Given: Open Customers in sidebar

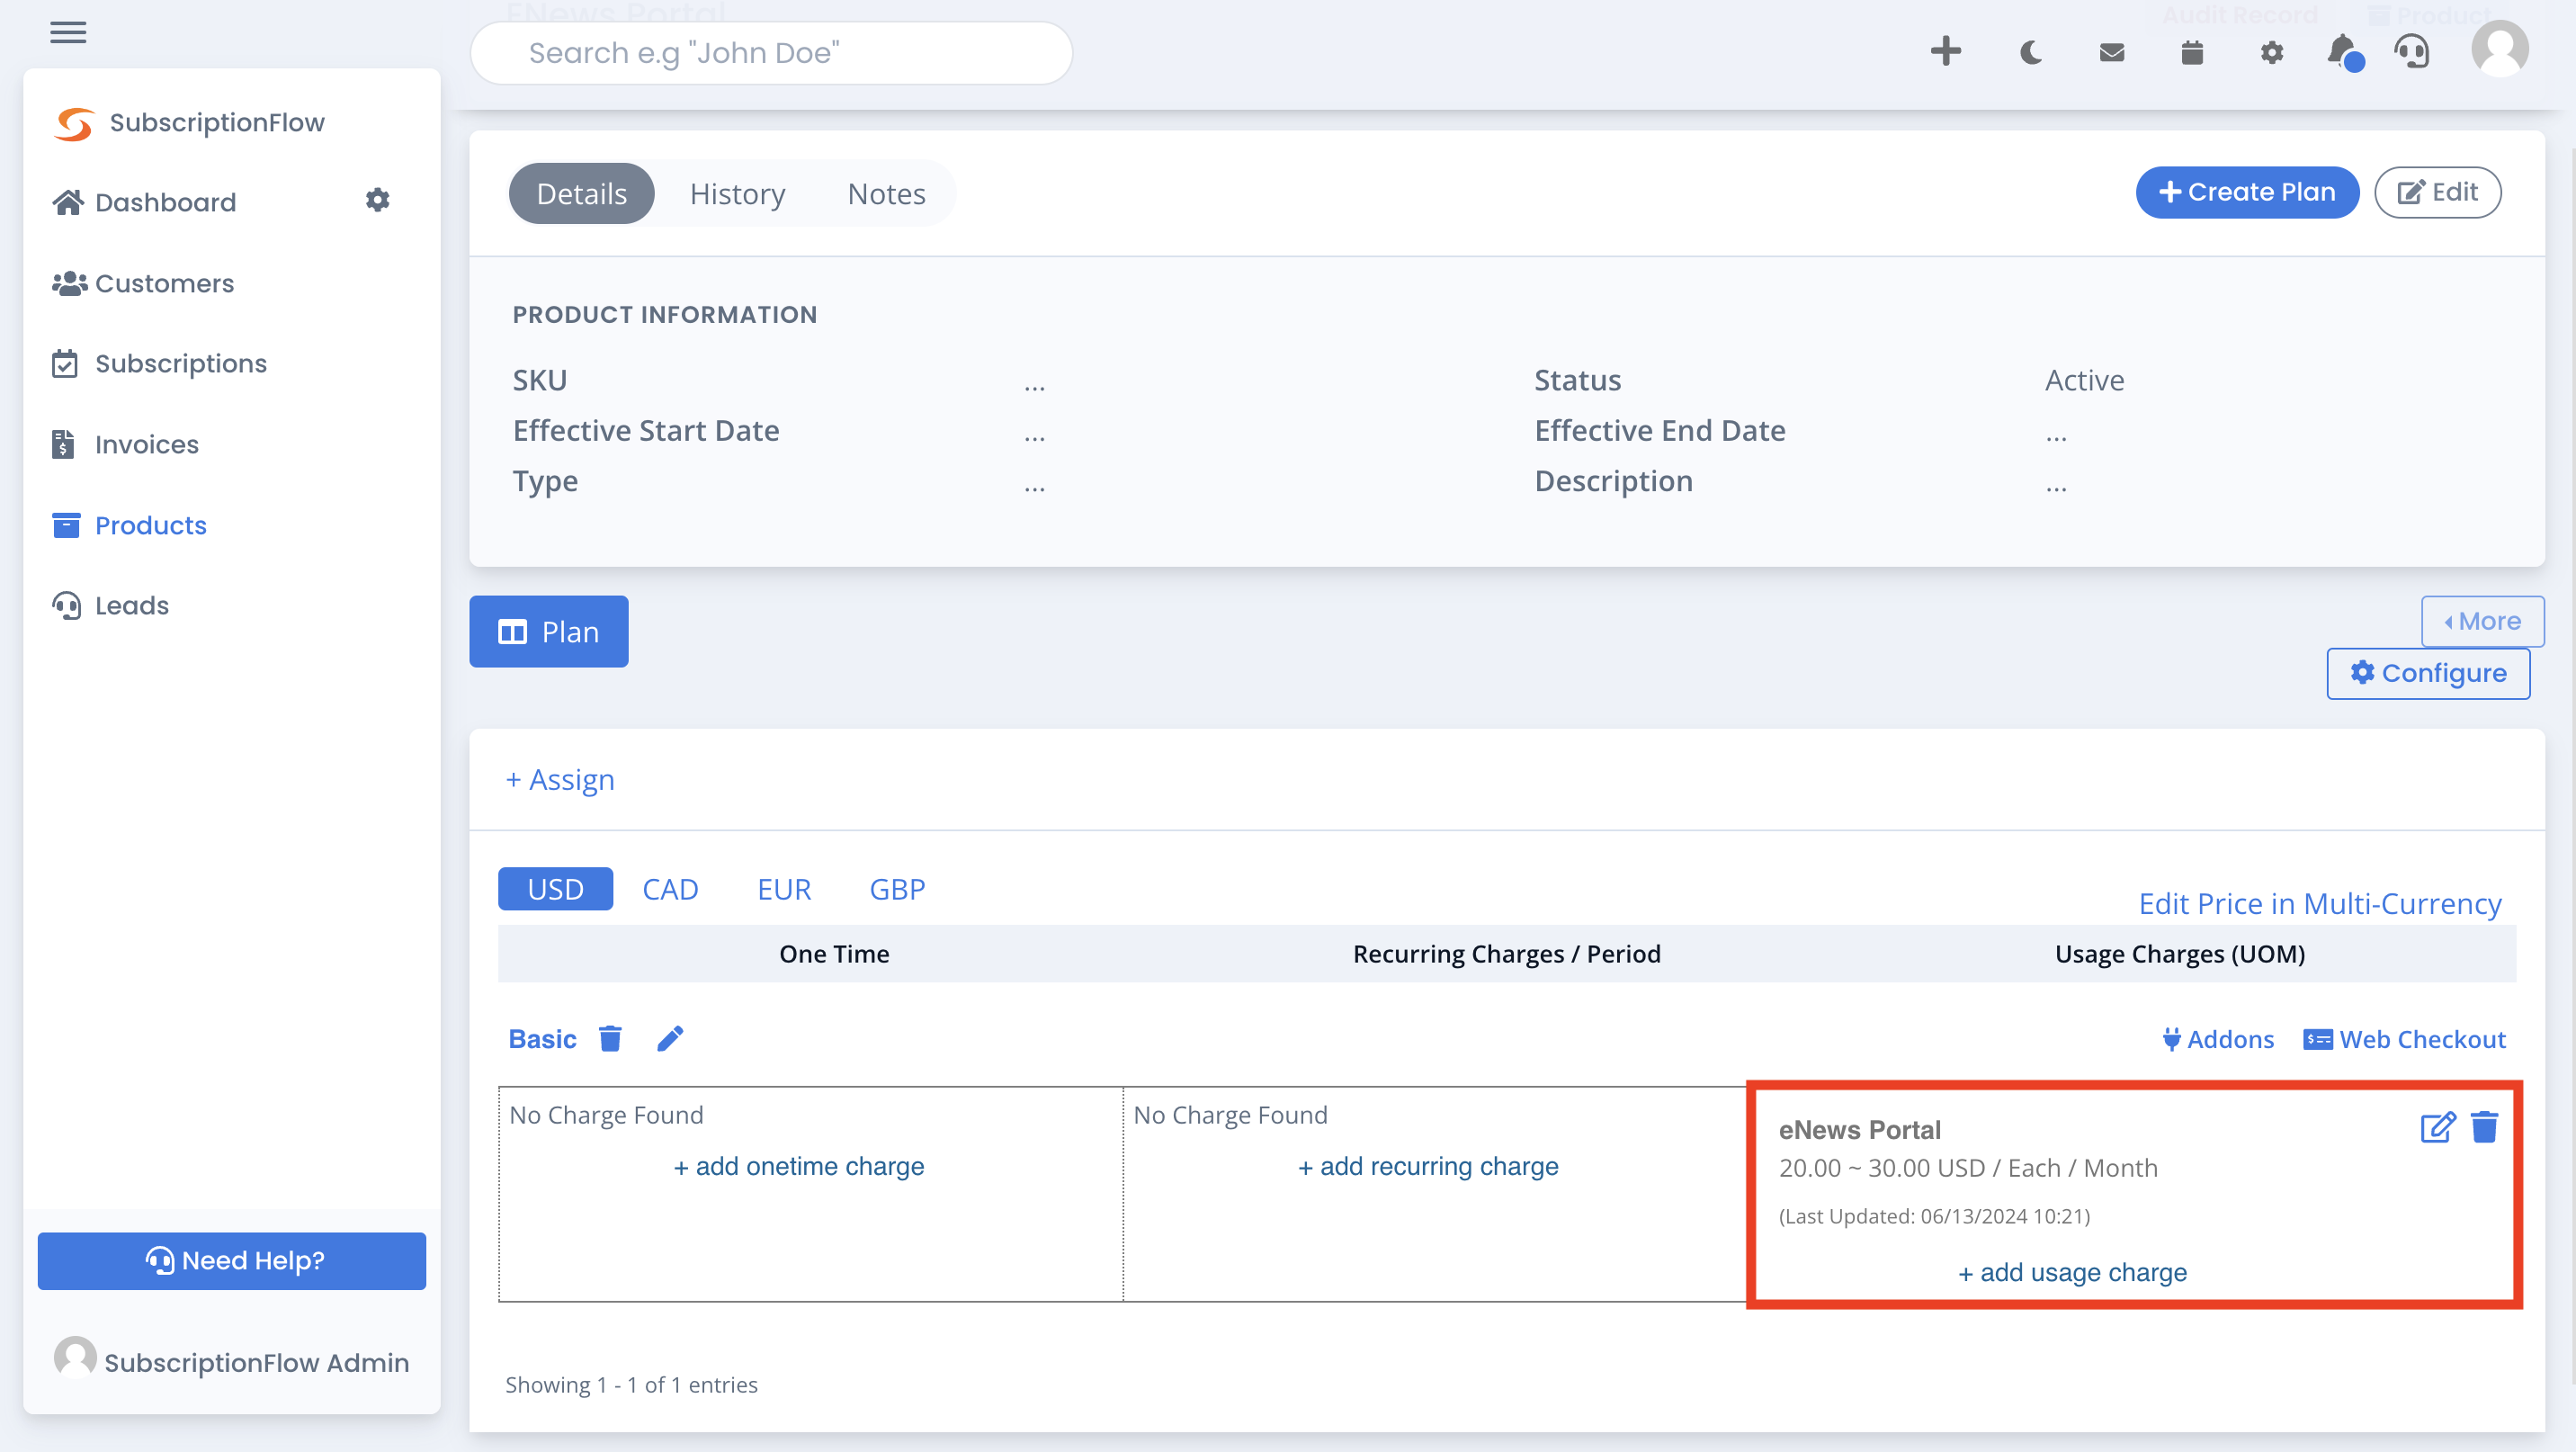Looking at the screenshot, I should [x=143, y=283].
